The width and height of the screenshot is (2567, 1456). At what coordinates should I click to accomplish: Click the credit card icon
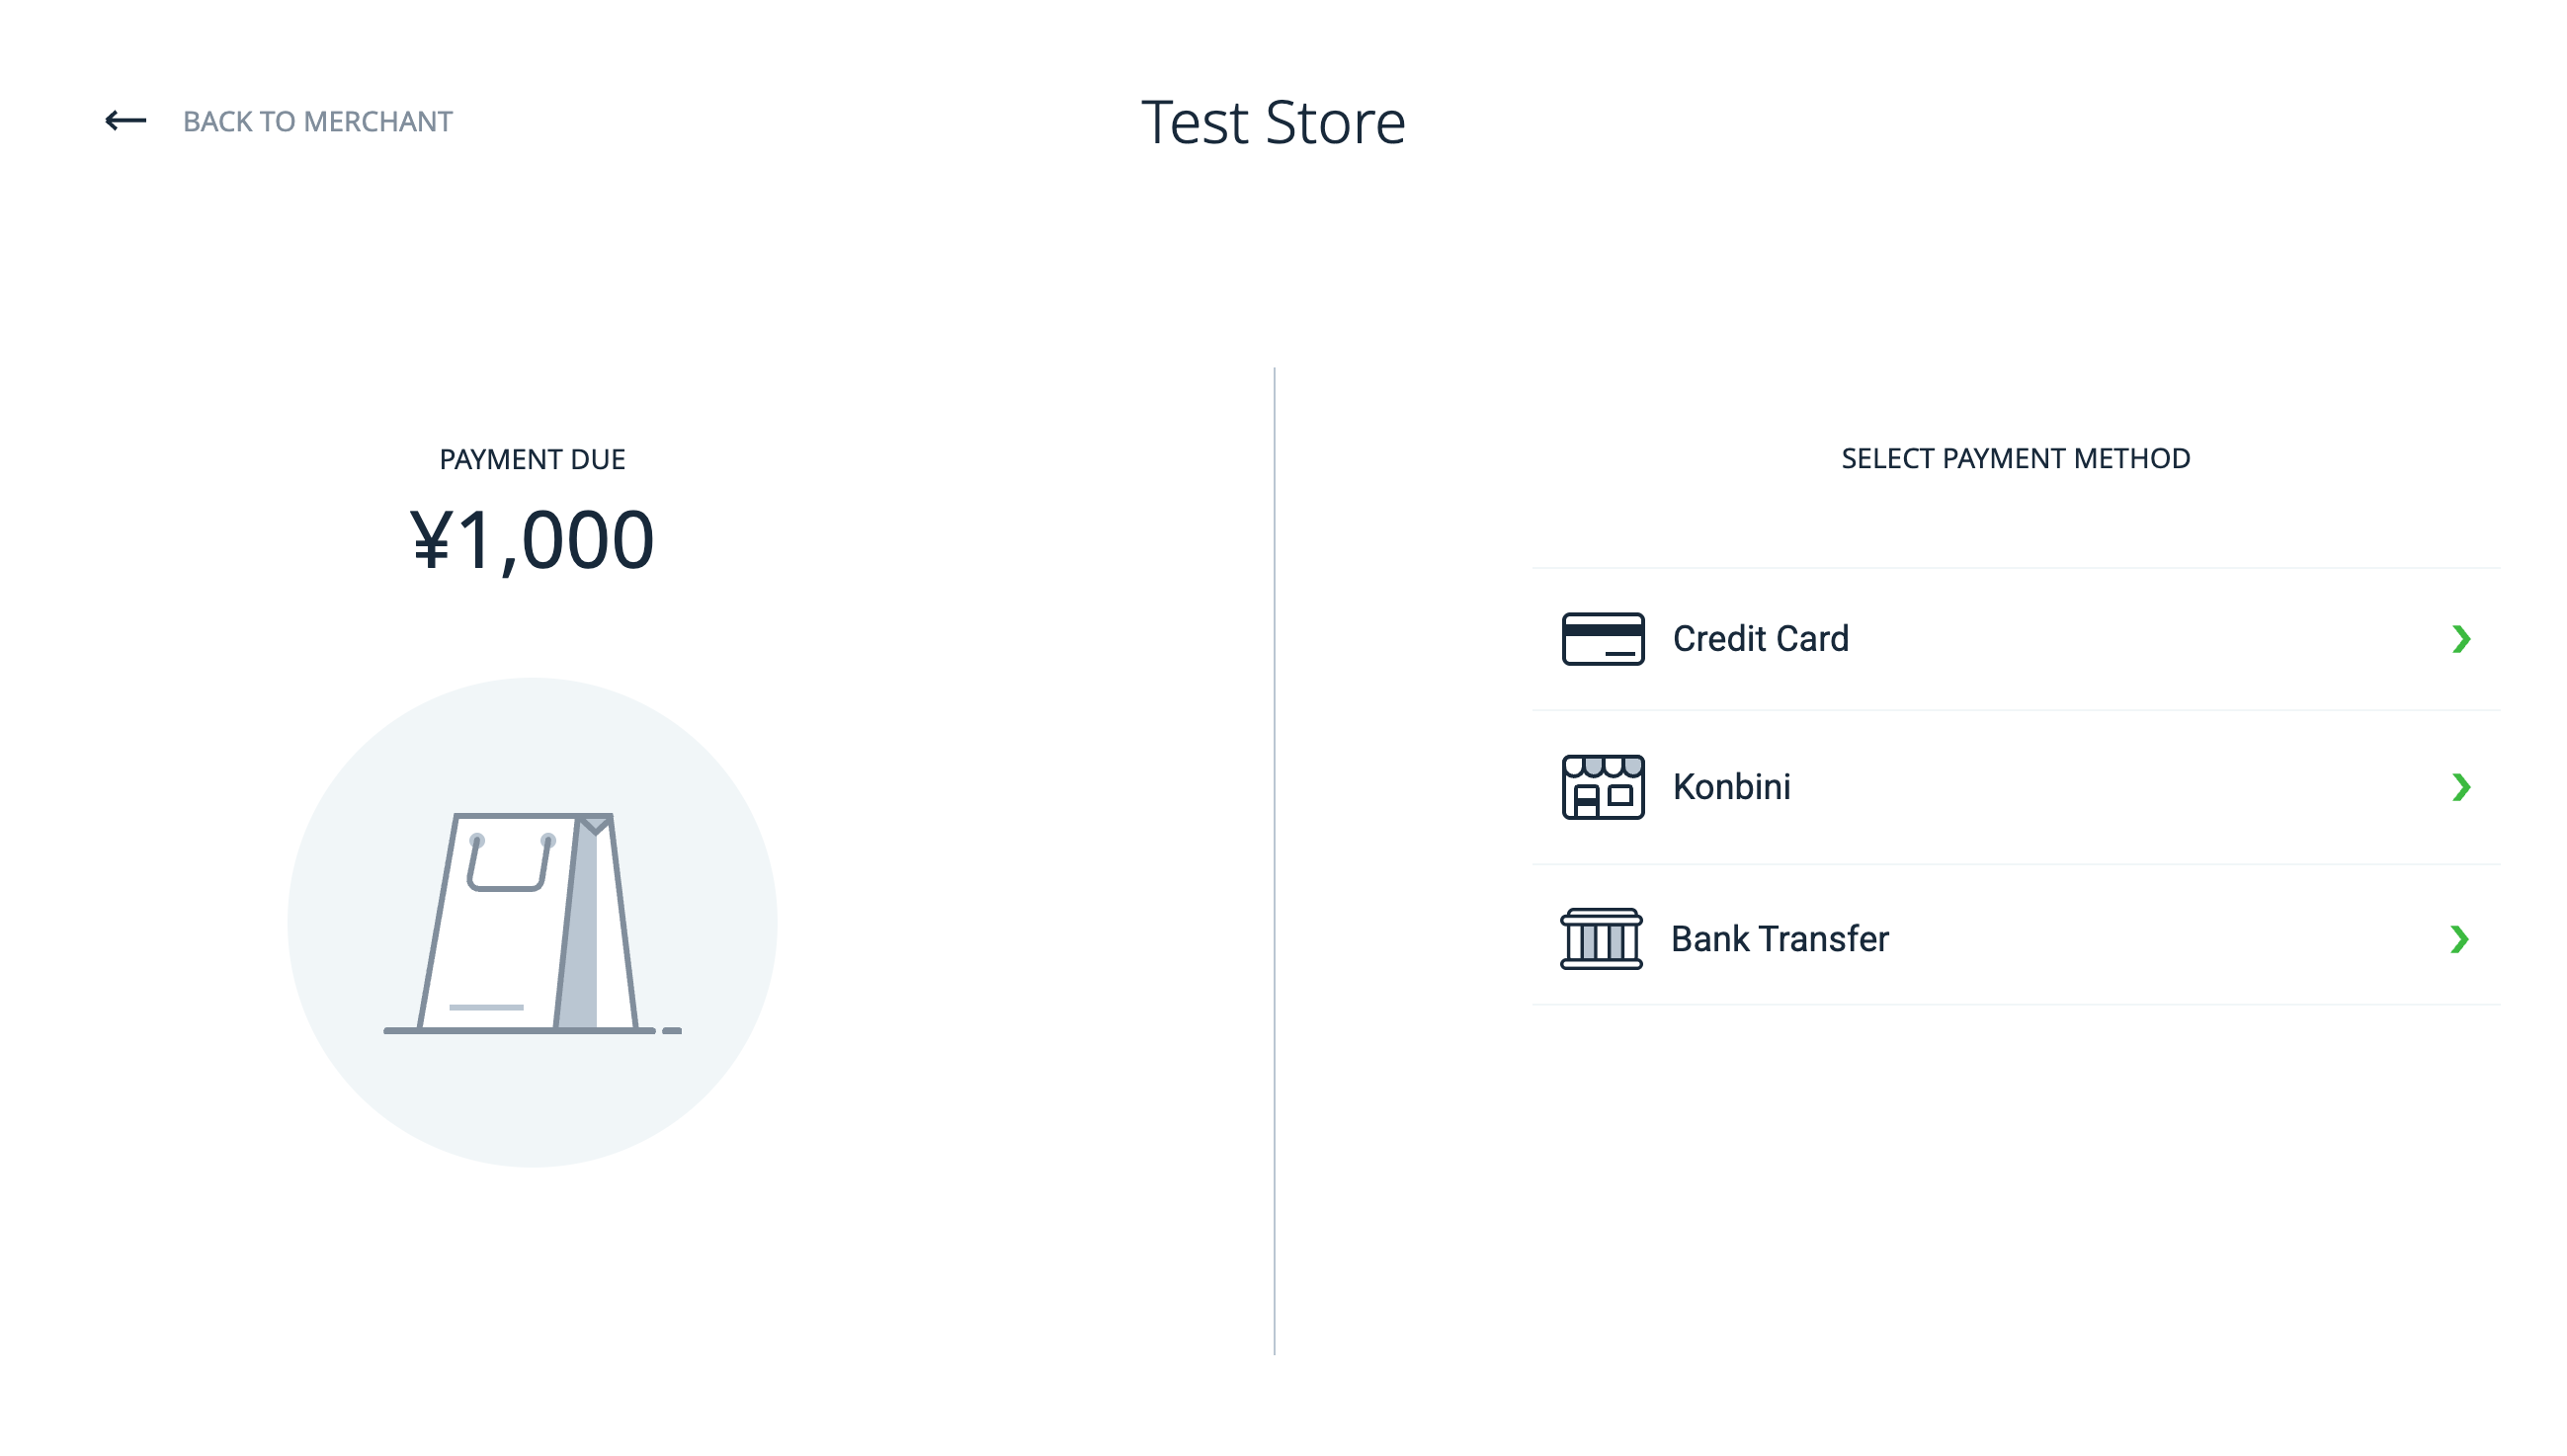point(1603,639)
